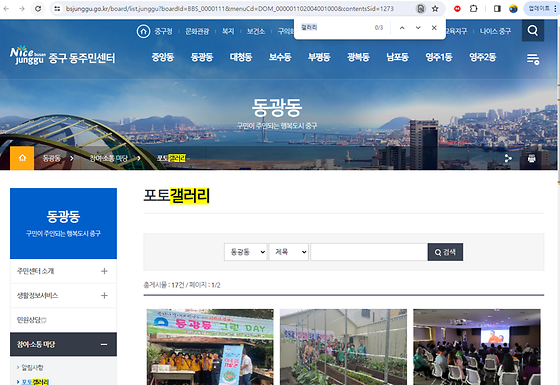Click the translate page icon in address bar

click(x=421, y=9)
